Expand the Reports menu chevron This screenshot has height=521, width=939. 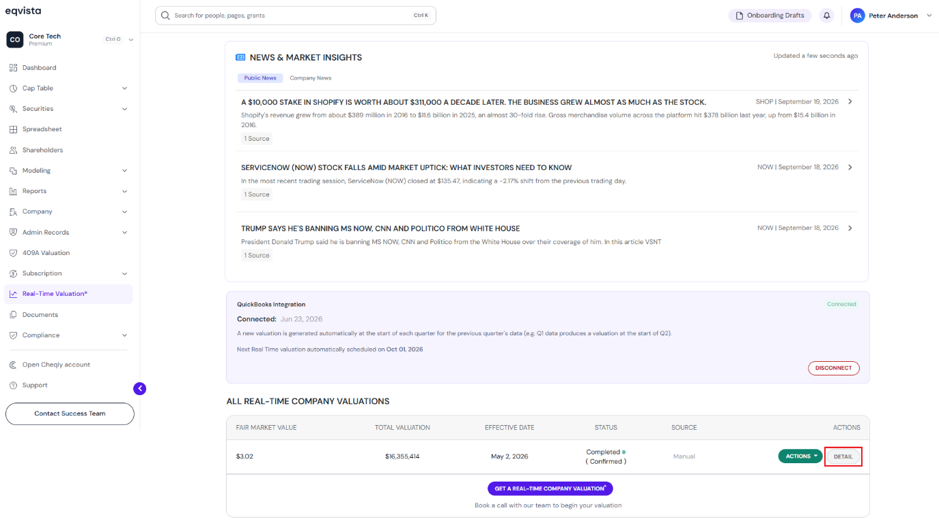pos(125,192)
